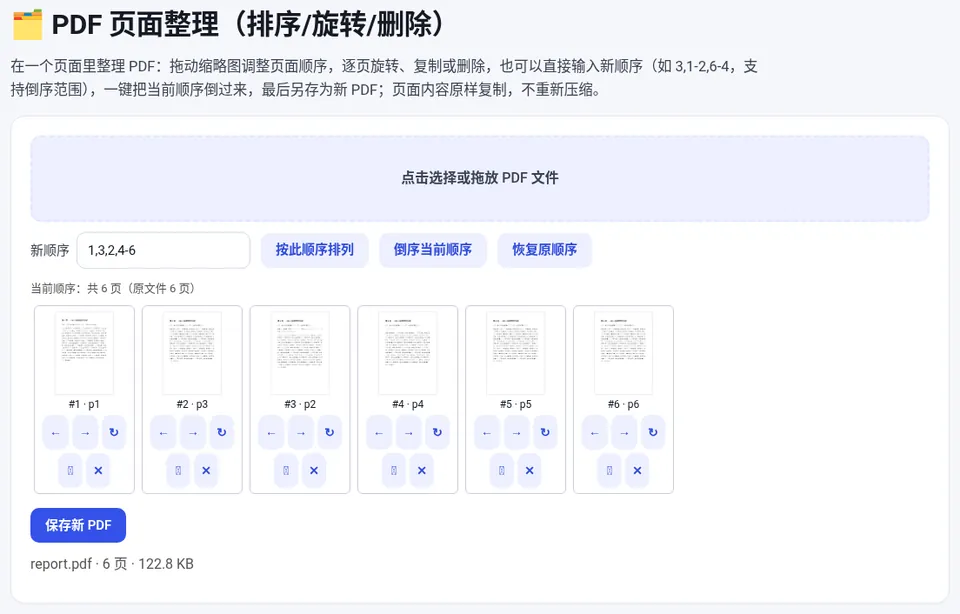960x614 pixels.
Task: Move page #2 · p3 right
Action: point(193,433)
